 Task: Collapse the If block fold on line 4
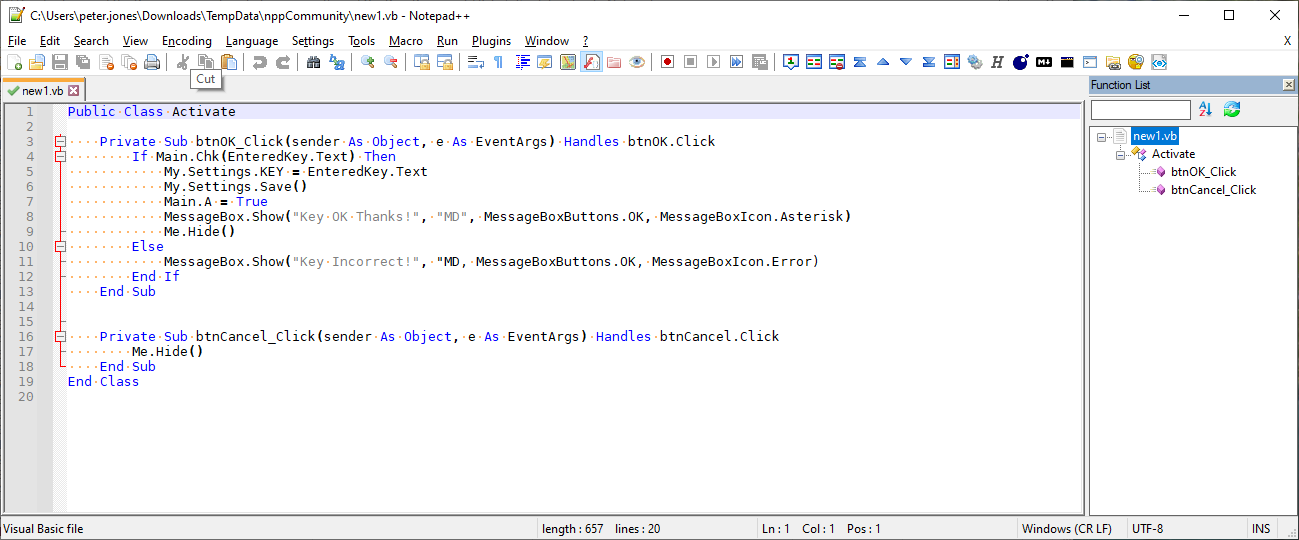(x=60, y=156)
